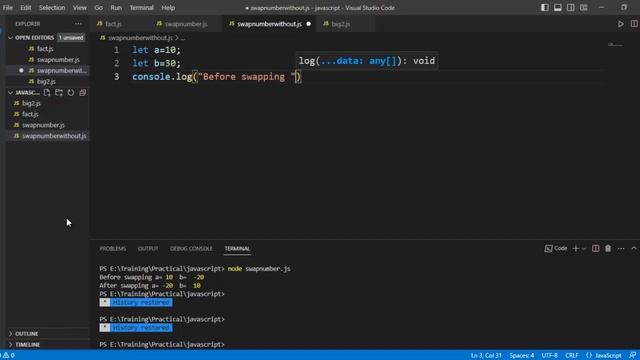The height and width of the screenshot is (360, 640).
Task: Open big2.js in Open Editors list
Action: [x=46, y=81]
